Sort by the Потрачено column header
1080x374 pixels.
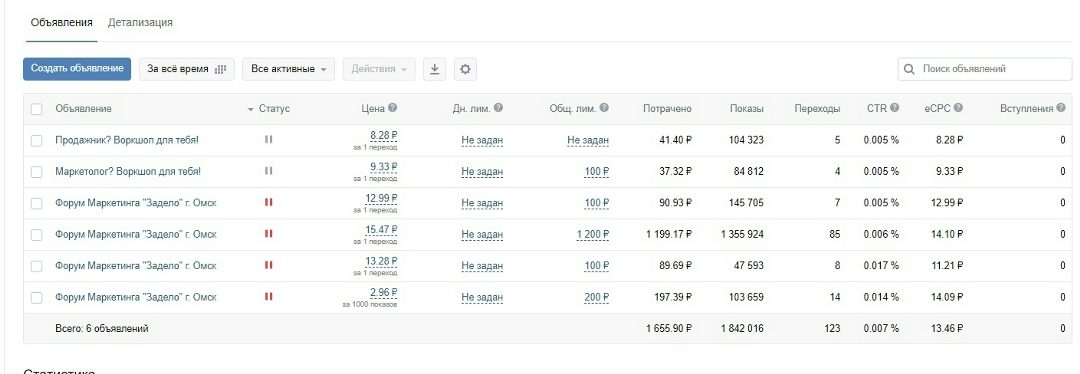click(667, 109)
